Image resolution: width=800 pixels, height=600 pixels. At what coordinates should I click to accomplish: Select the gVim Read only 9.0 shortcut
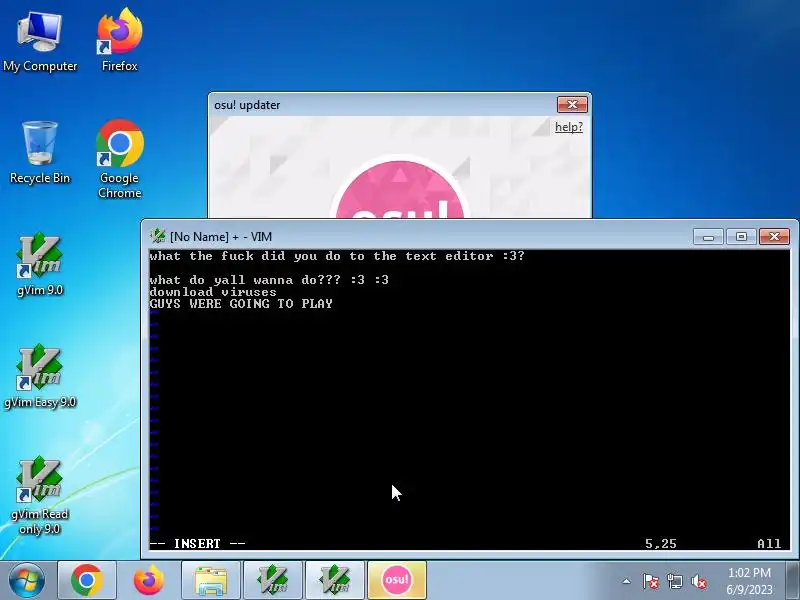point(40,496)
